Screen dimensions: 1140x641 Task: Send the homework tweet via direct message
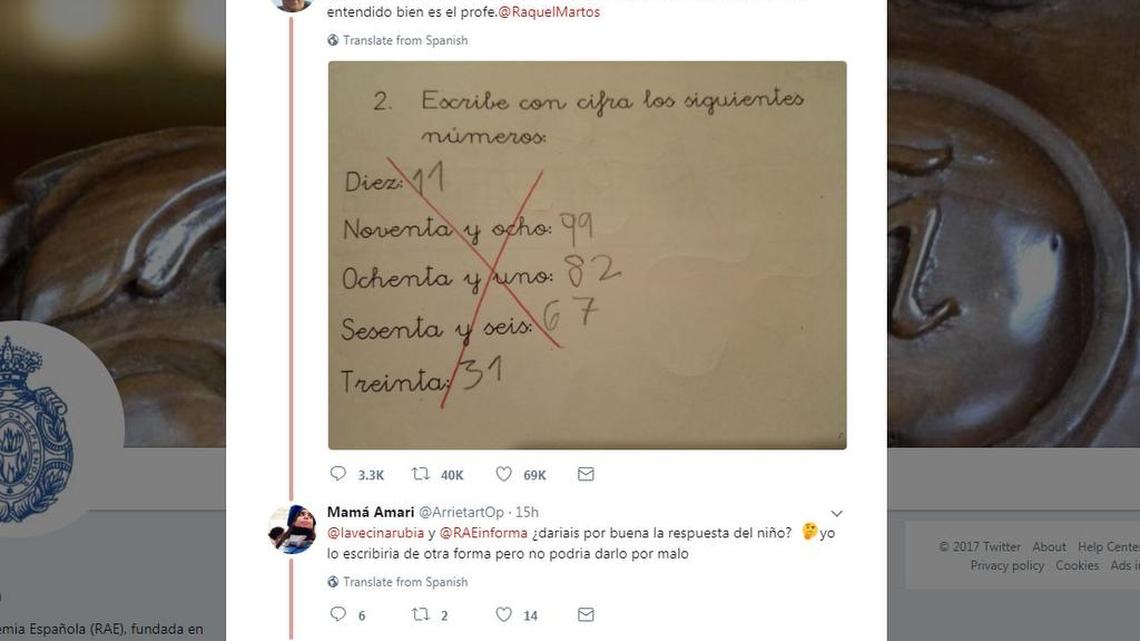coord(586,474)
